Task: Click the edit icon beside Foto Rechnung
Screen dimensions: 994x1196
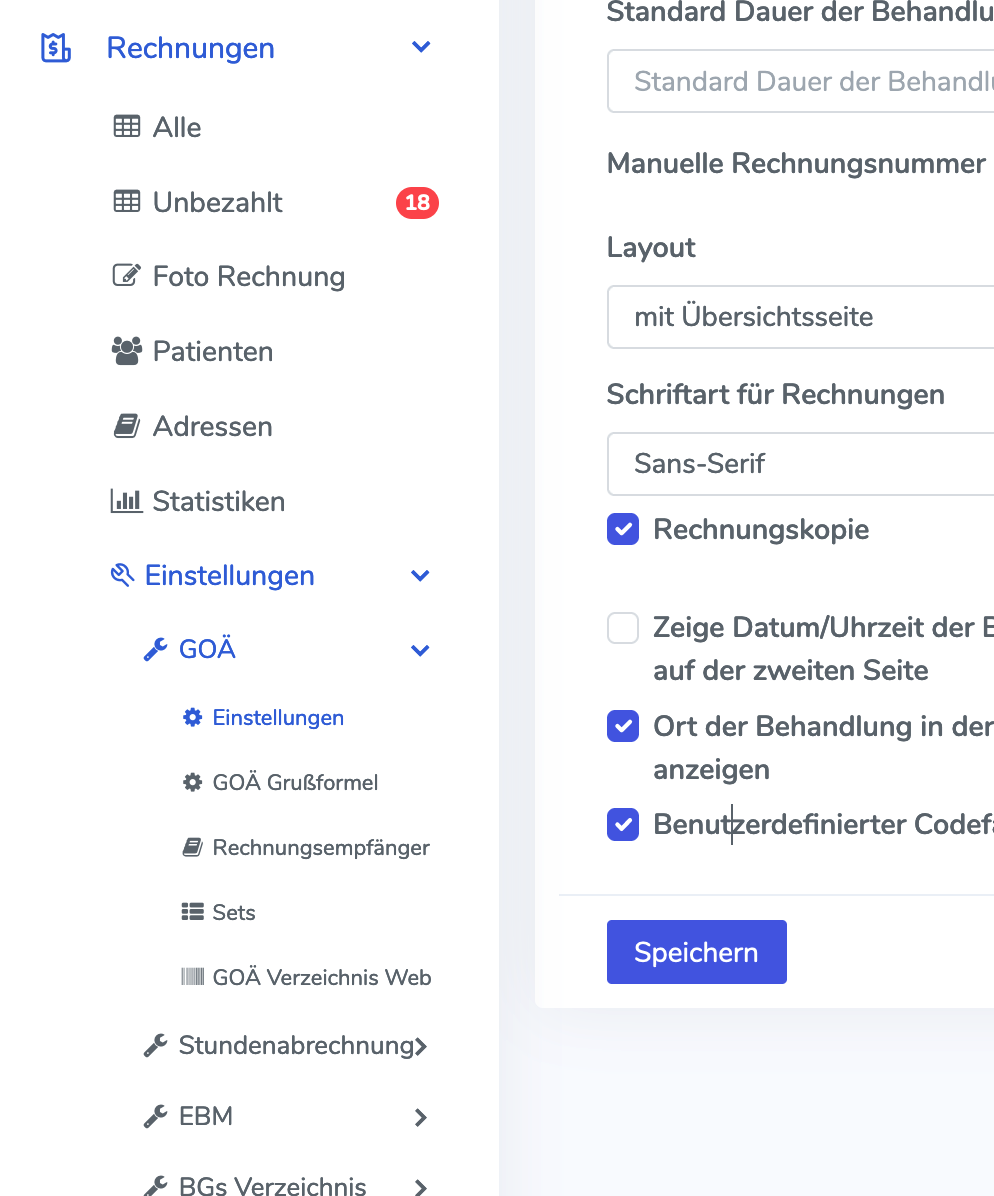Action: pos(126,276)
